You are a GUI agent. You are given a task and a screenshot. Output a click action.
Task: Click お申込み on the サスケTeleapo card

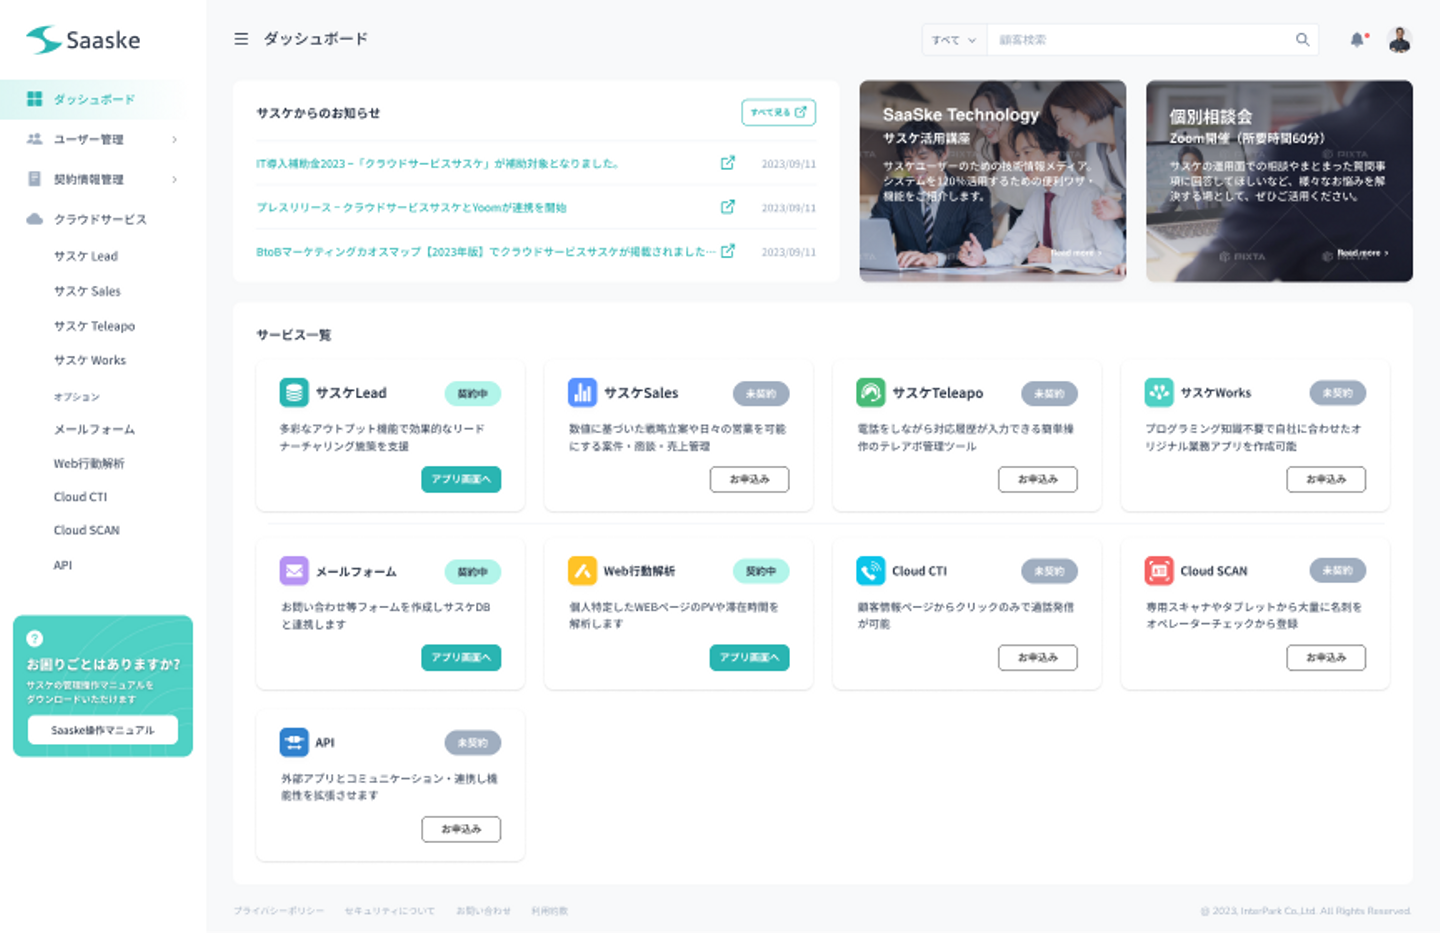coord(1038,479)
